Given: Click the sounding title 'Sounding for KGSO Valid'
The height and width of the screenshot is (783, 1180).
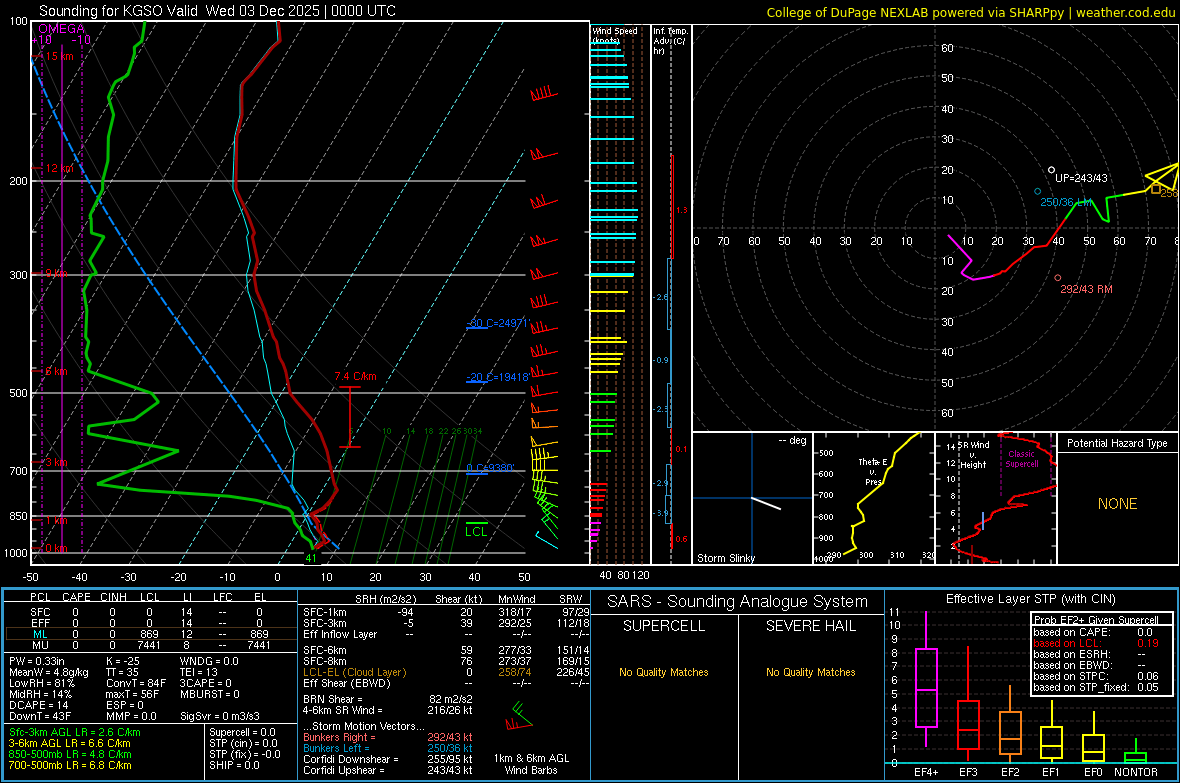Looking at the screenshot, I should pos(119,11).
